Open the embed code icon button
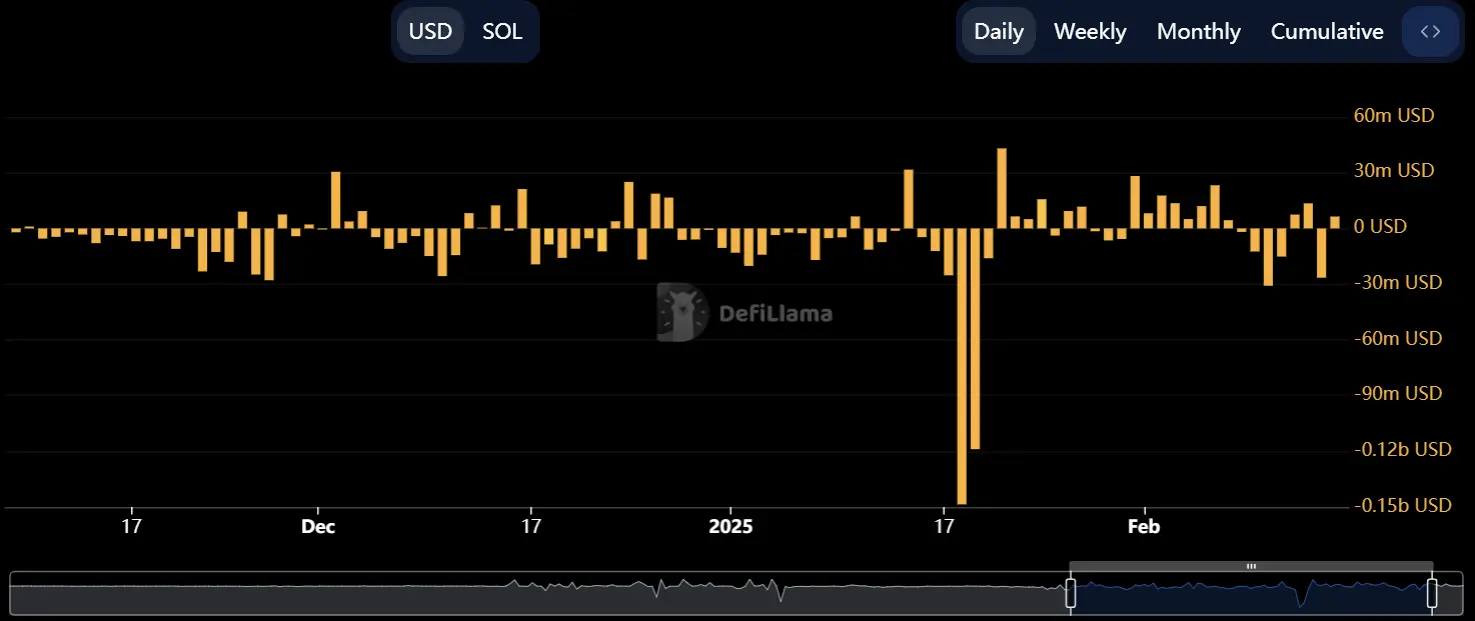Image resolution: width=1475 pixels, height=621 pixels. click(x=1430, y=32)
